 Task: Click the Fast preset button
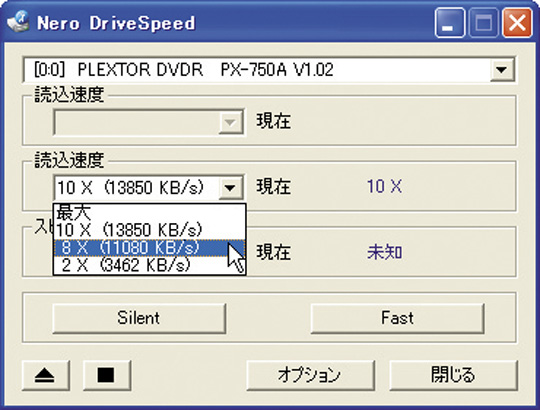[x=397, y=318]
